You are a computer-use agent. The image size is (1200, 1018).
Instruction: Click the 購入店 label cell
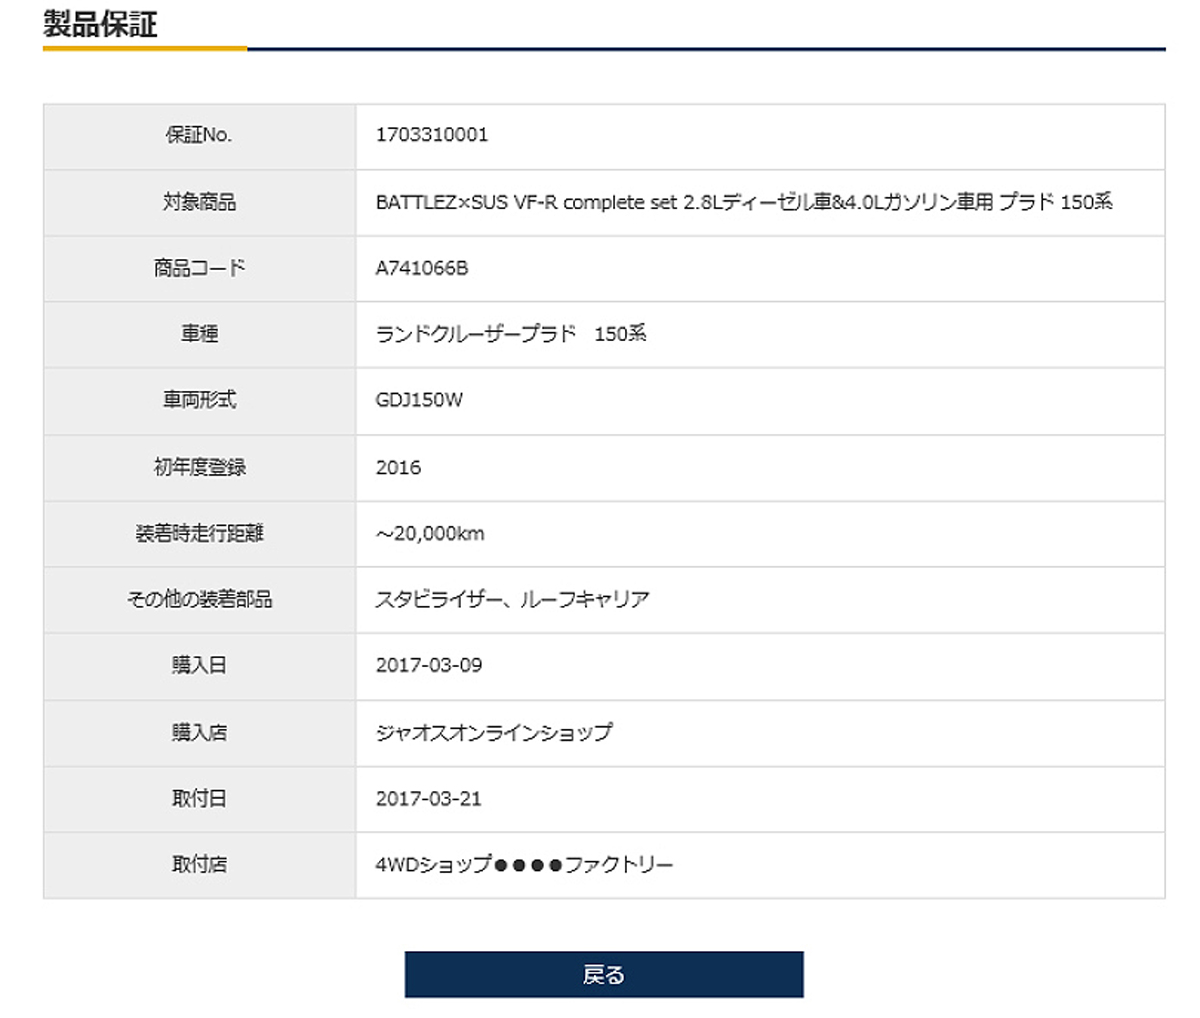click(x=199, y=732)
